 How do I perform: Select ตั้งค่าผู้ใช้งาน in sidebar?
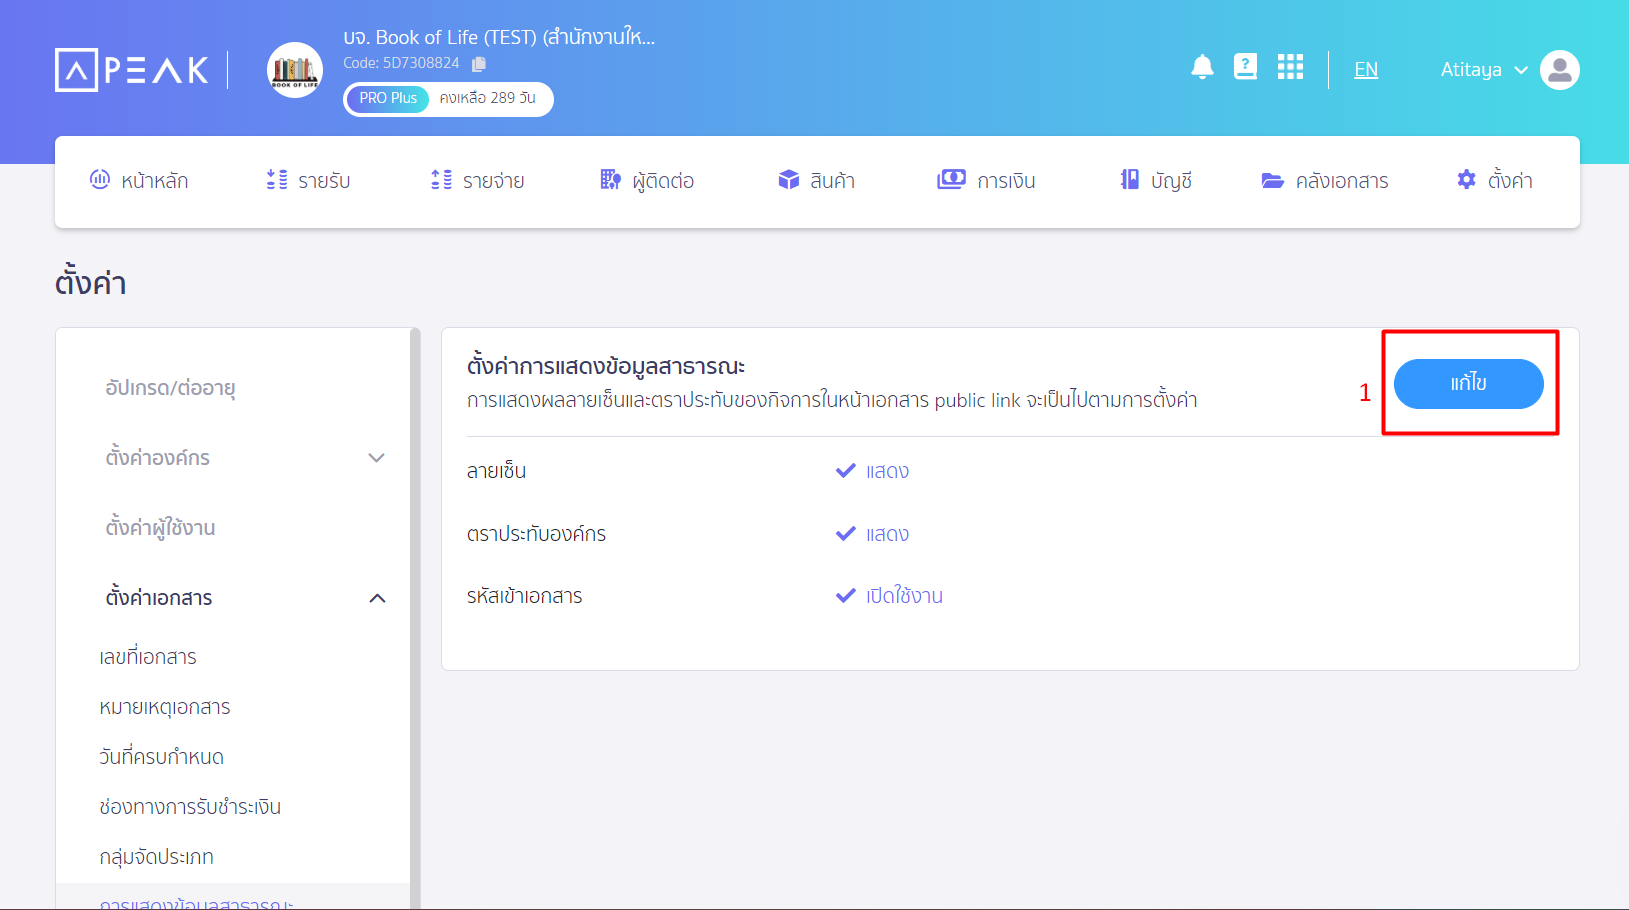pos(160,528)
